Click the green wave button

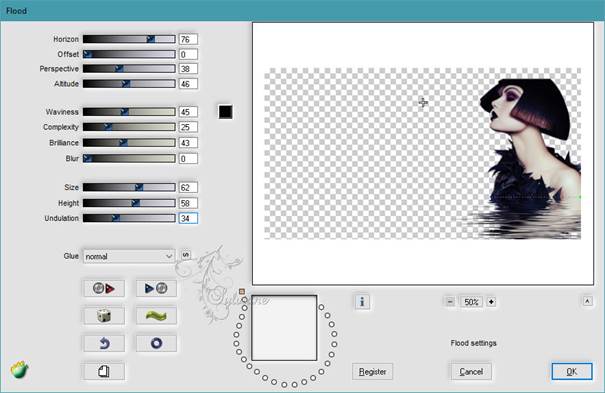tap(156, 316)
